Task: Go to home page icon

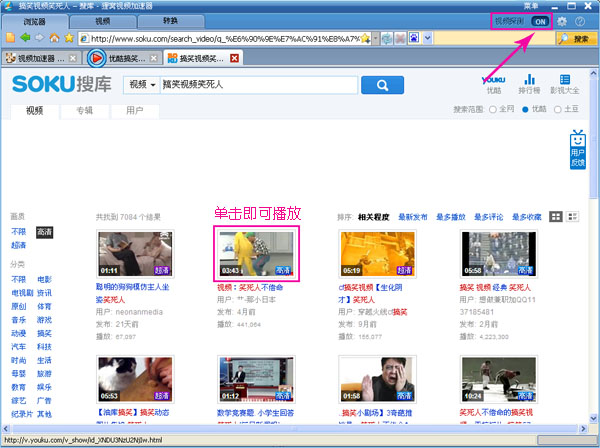Action: point(54,37)
